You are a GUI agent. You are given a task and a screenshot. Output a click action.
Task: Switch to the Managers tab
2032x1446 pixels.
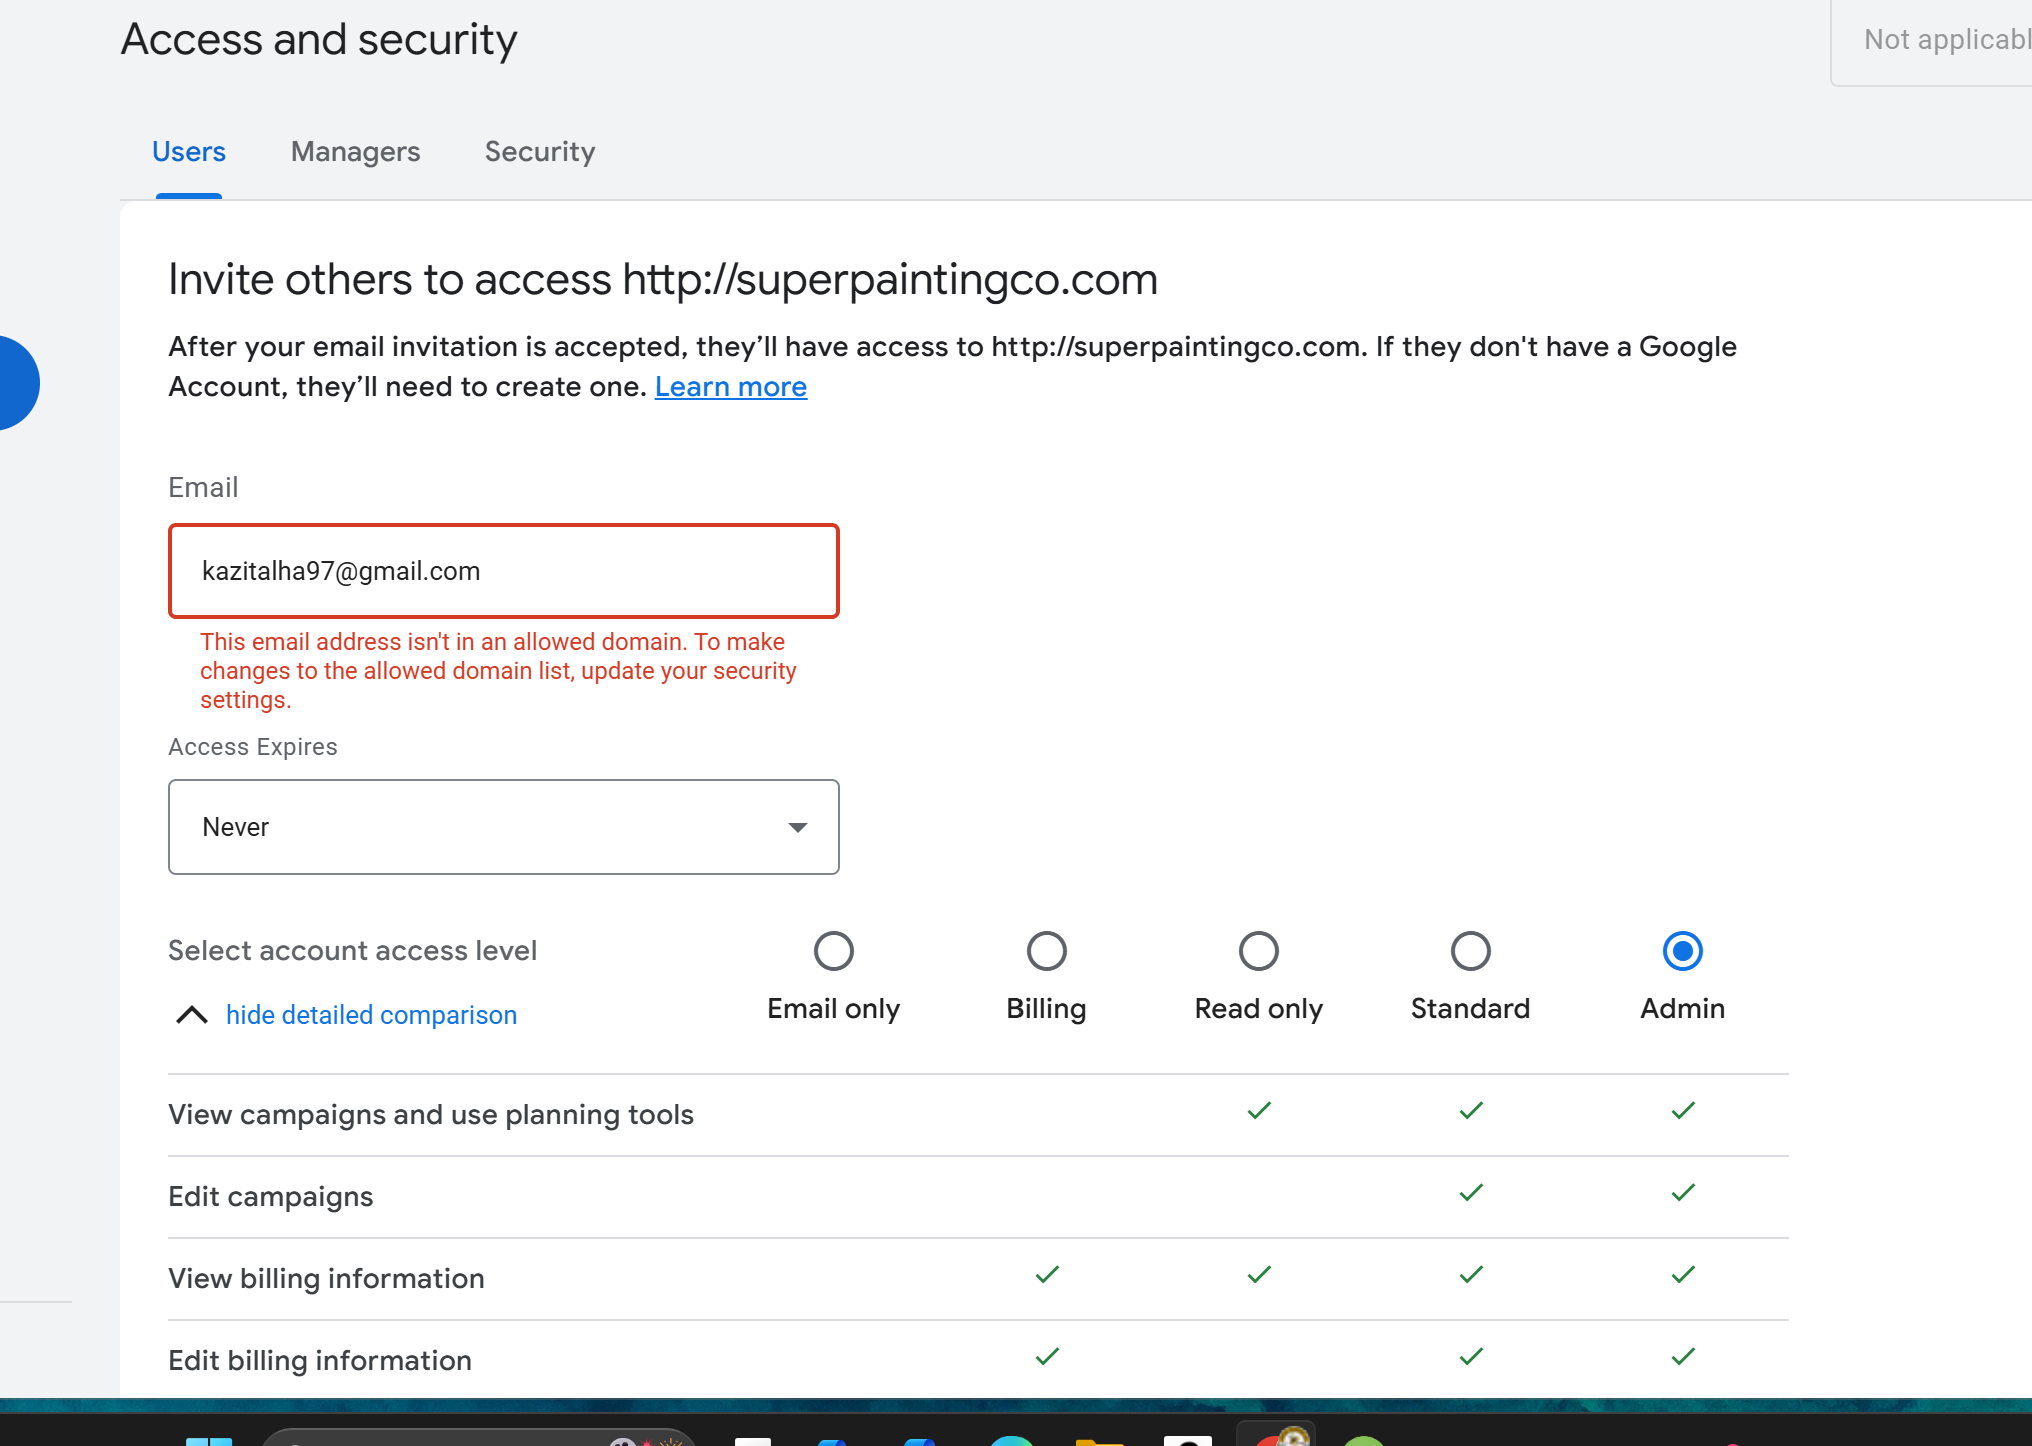(x=355, y=152)
